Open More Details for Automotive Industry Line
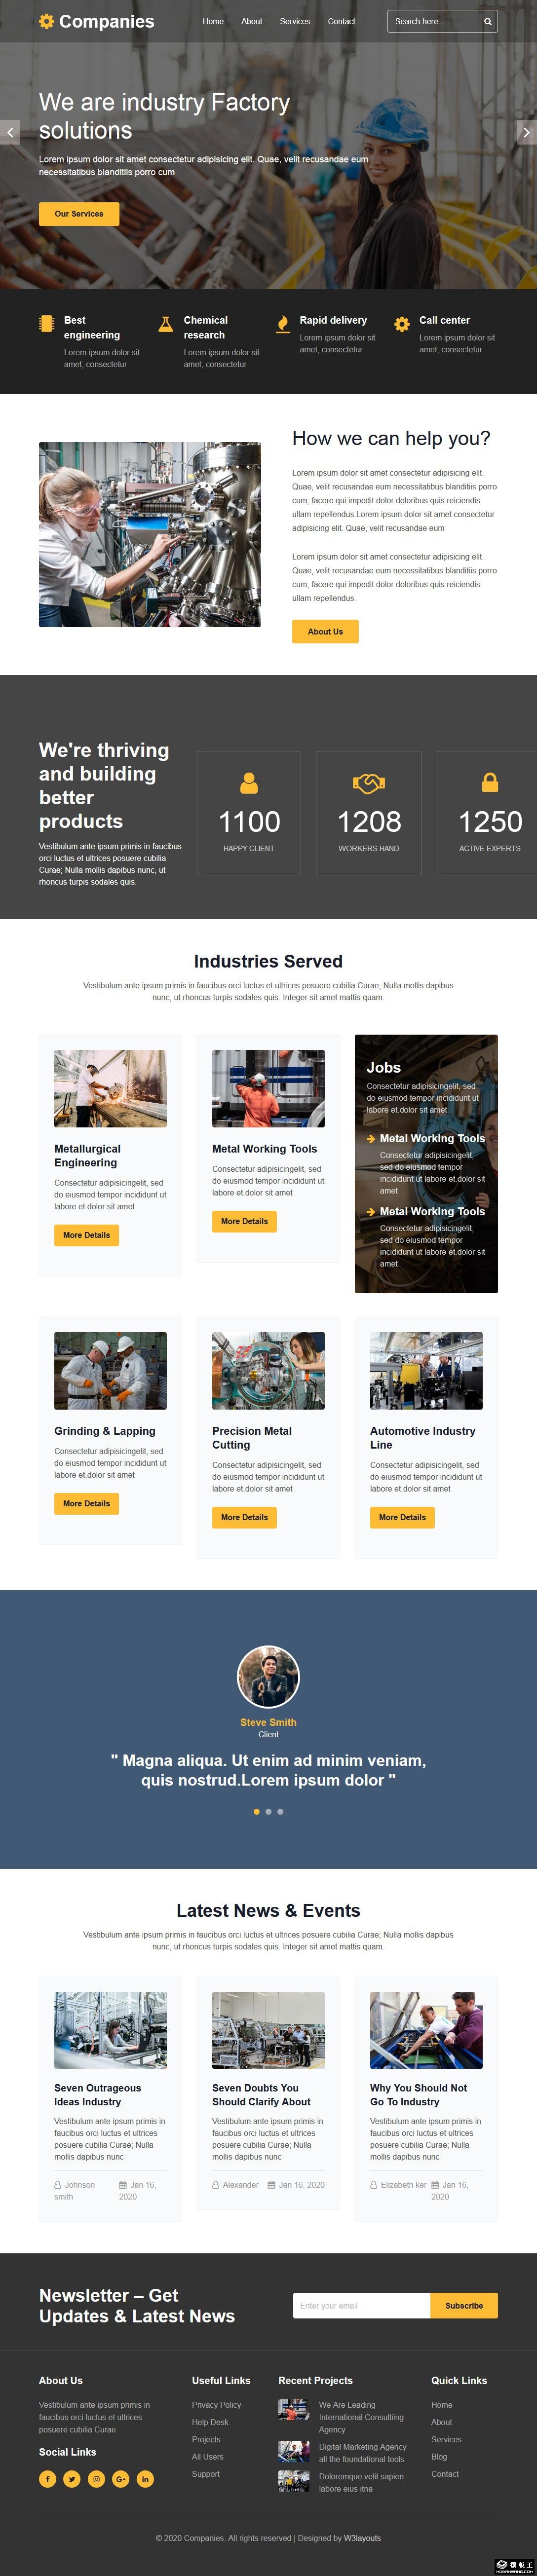Image resolution: width=537 pixels, height=2576 pixels. click(402, 1516)
